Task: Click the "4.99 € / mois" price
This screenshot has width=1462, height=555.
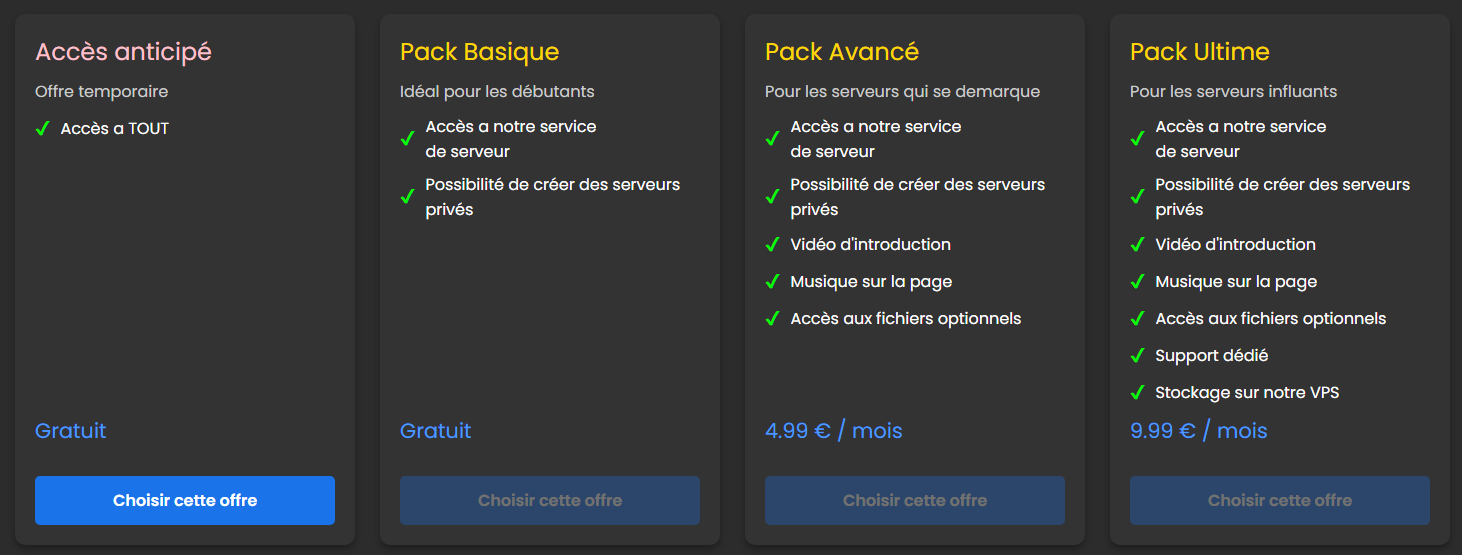Action: [x=833, y=431]
